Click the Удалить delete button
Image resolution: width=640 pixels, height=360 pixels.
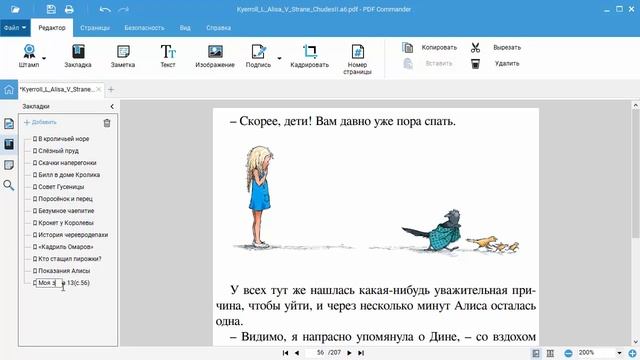(x=495, y=64)
